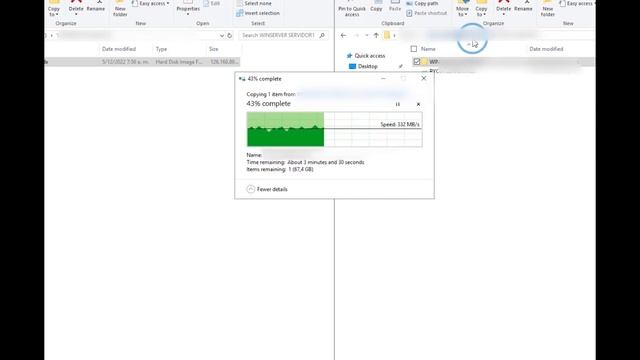Click the folder icon in right address bar
This screenshot has width=640, height=360.
[387, 36]
